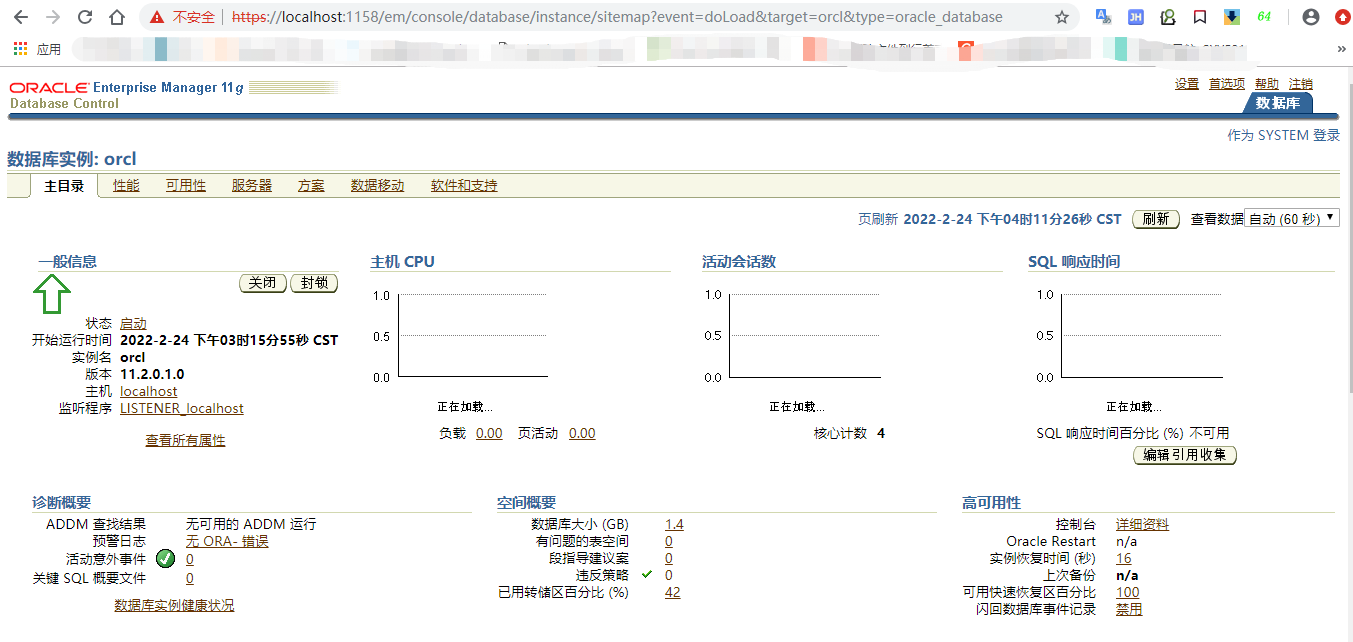The width and height of the screenshot is (1353, 642).
Task: Open the 查看数据 auto refresh dropdown
Action: 1291,219
